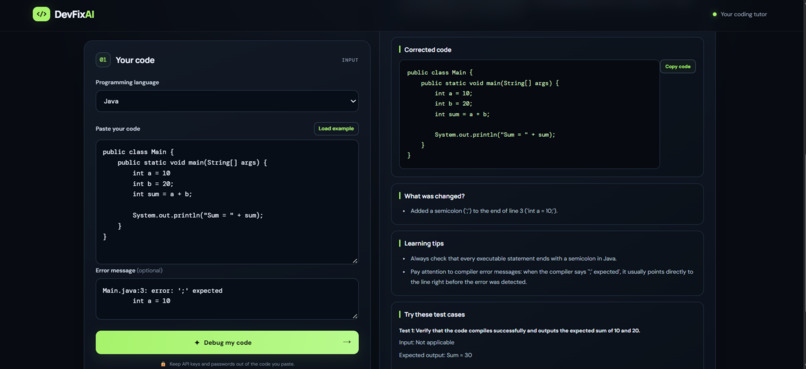The width and height of the screenshot is (806, 369).
Task: Click the arrow icon on the Debug button
Action: point(347,342)
